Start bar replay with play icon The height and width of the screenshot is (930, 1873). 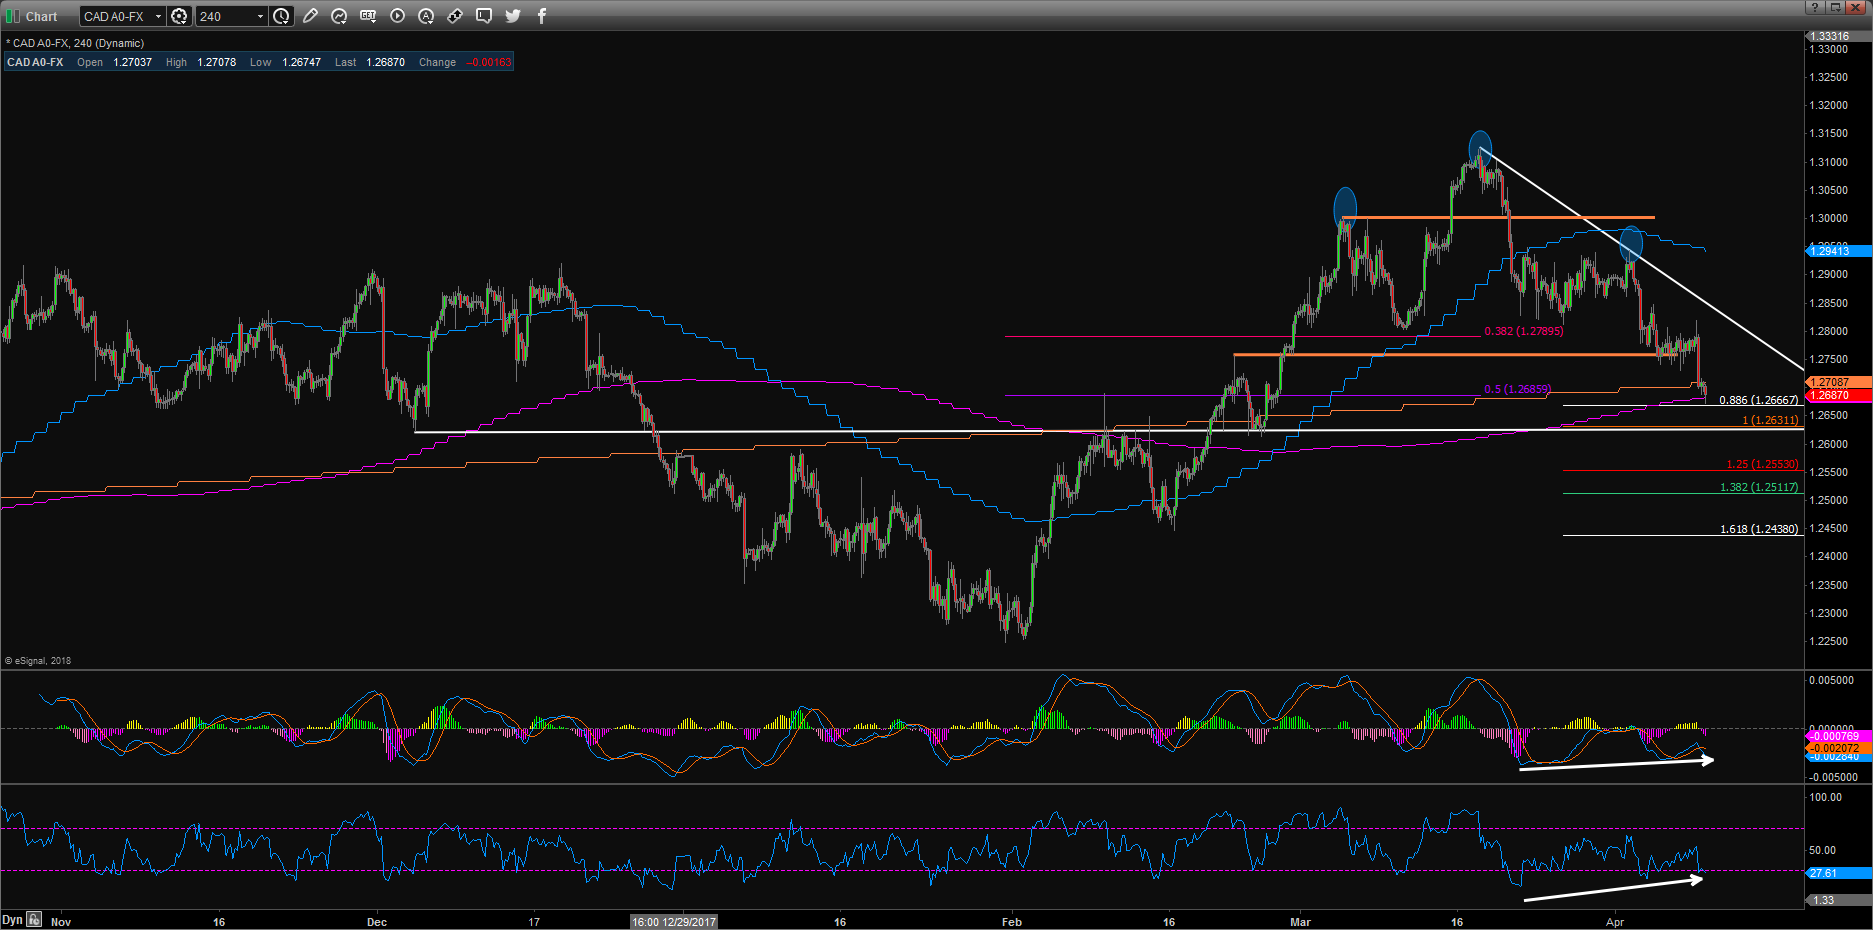pyautogui.click(x=397, y=16)
